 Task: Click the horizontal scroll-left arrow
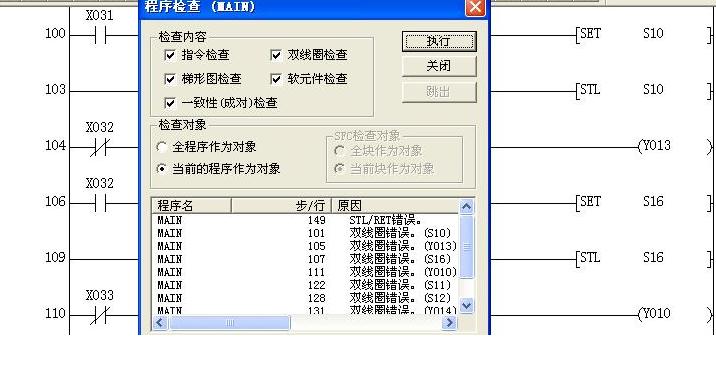tap(160, 323)
